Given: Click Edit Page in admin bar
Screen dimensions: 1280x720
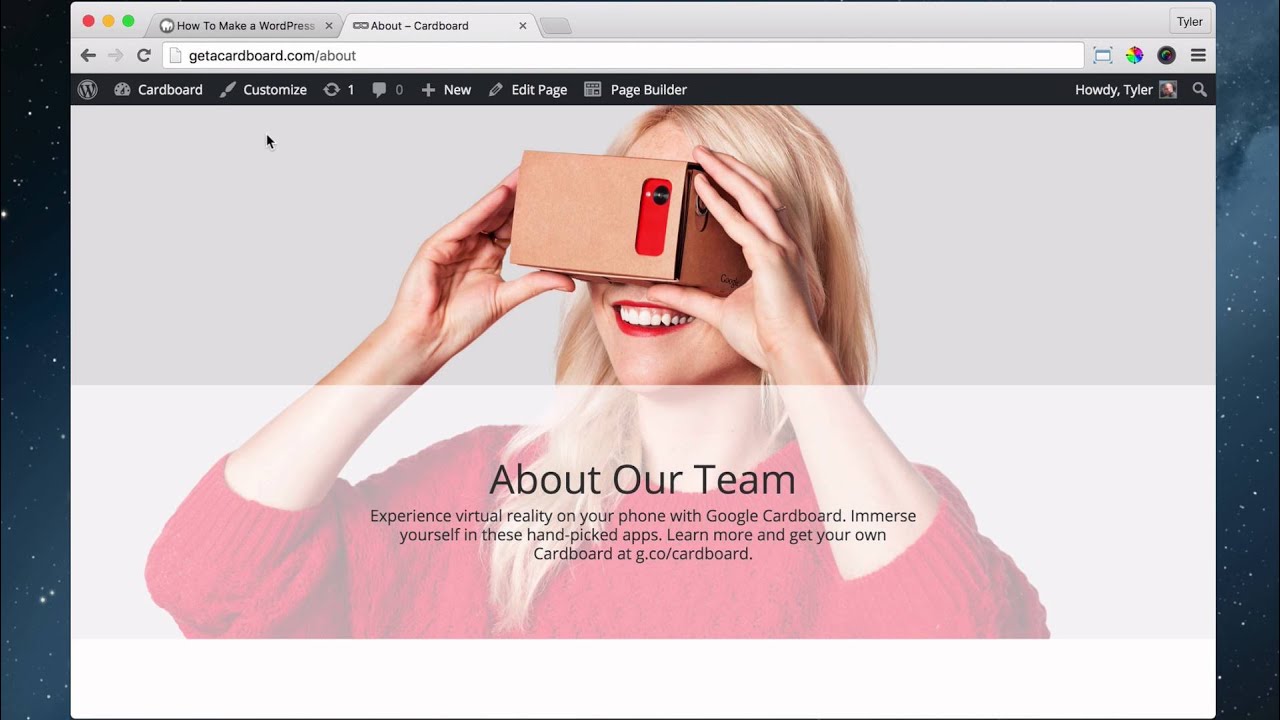Looking at the screenshot, I should (528, 90).
